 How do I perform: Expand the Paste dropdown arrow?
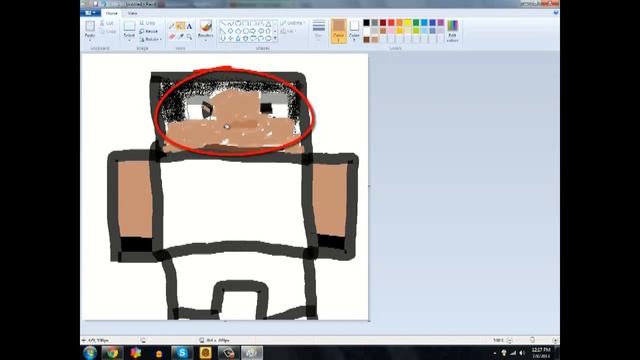point(90,40)
